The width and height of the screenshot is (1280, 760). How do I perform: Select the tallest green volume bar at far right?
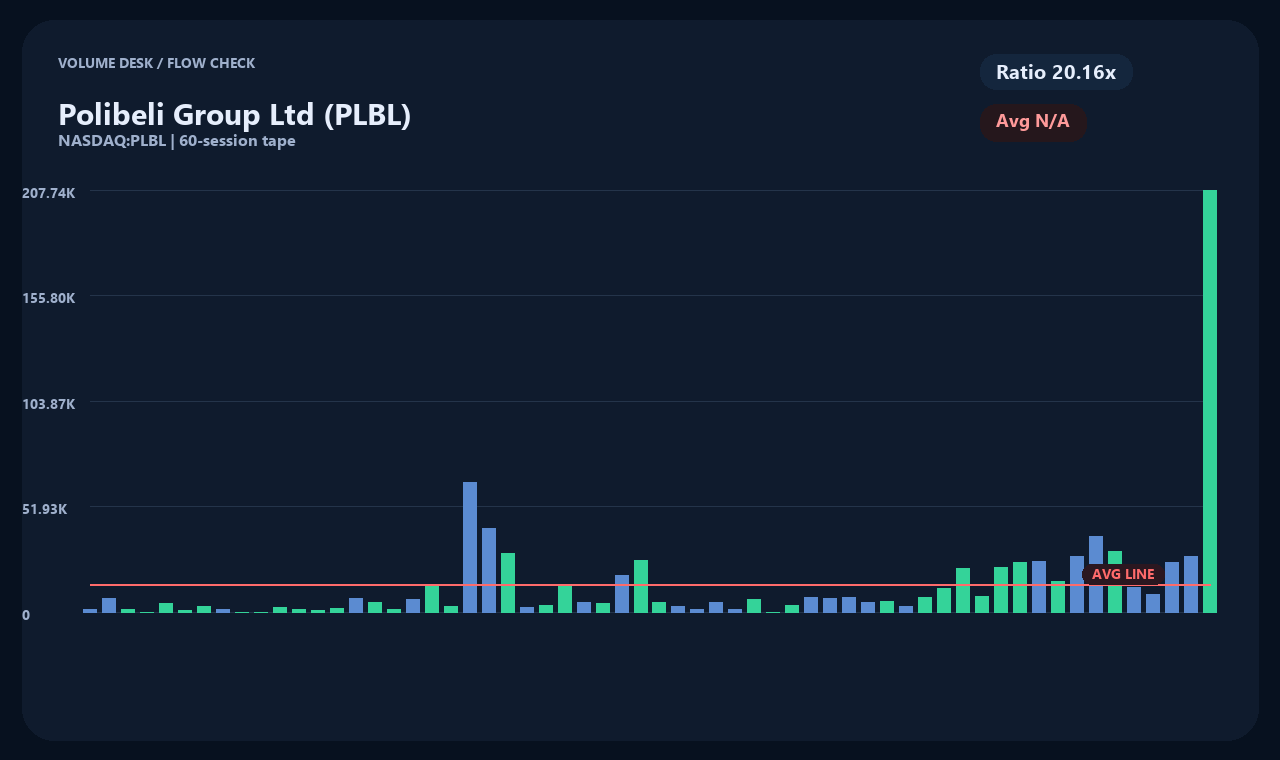[x=1210, y=401]
